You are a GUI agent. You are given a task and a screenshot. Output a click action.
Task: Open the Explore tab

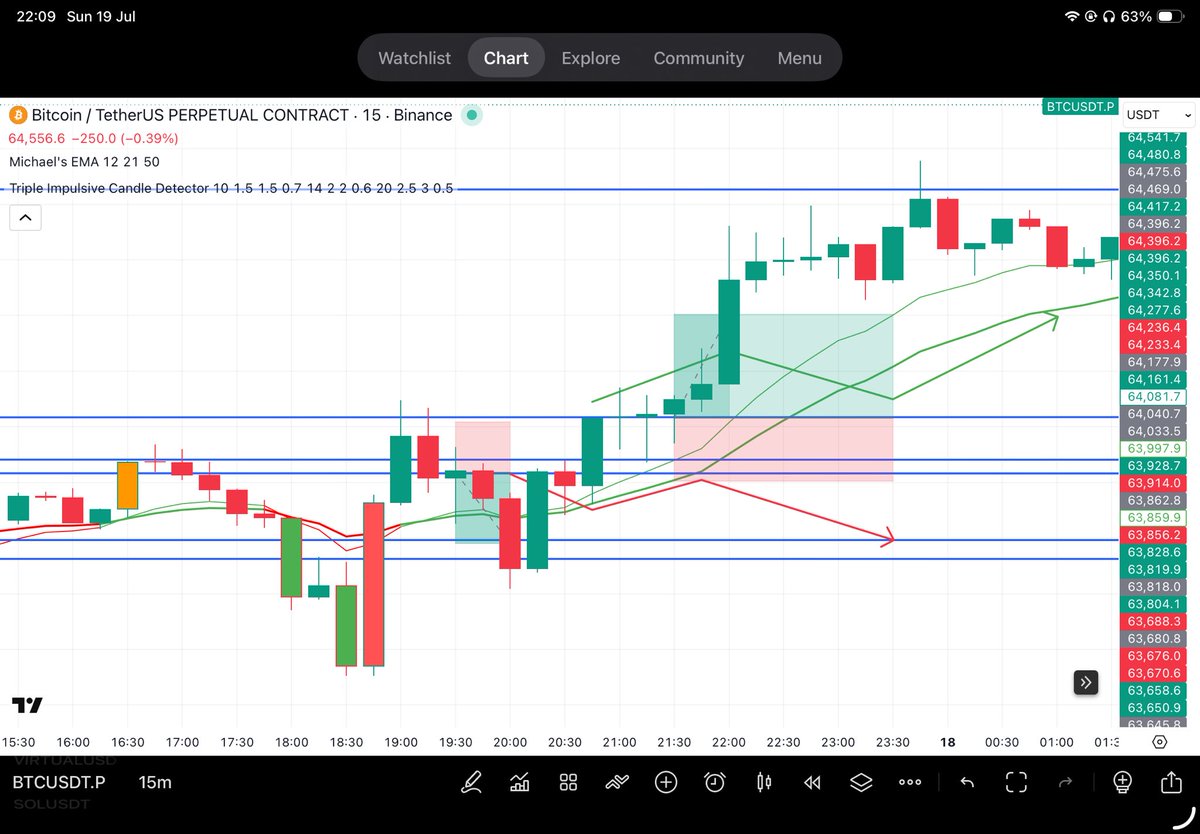(590, 58)
